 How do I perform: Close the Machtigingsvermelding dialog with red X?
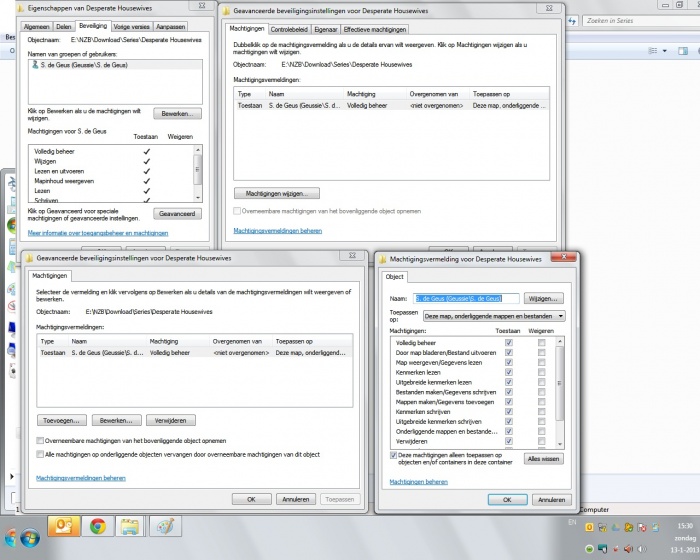[563, 257]
